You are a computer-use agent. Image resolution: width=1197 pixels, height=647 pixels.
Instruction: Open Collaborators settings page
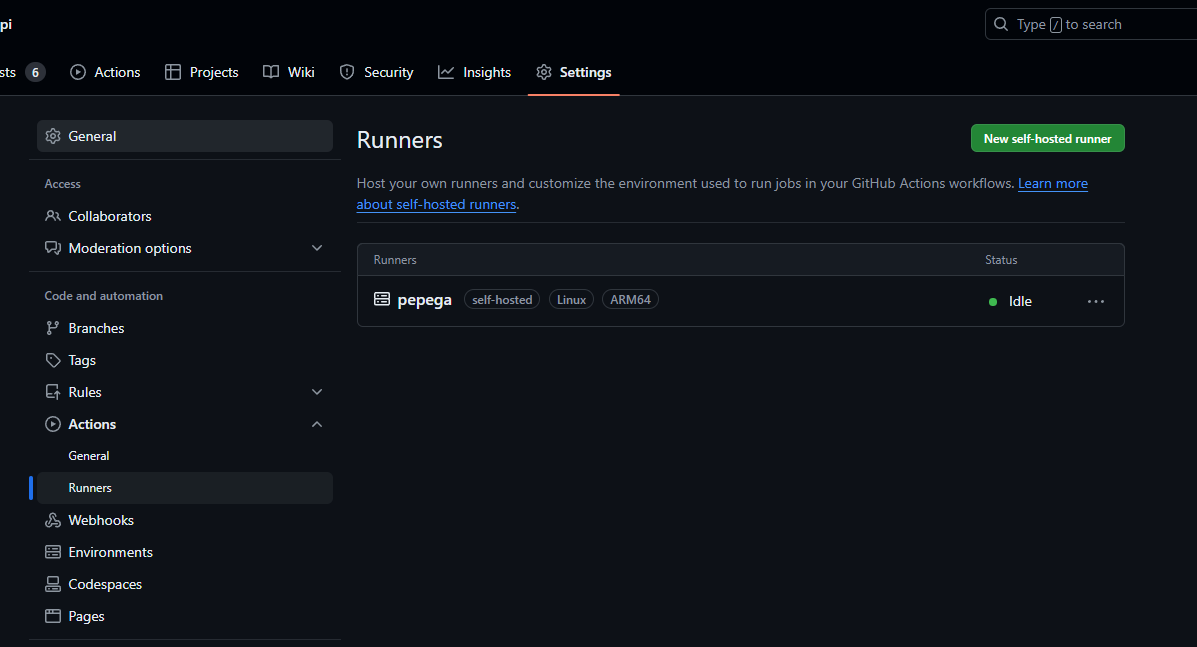pos(185,216)
